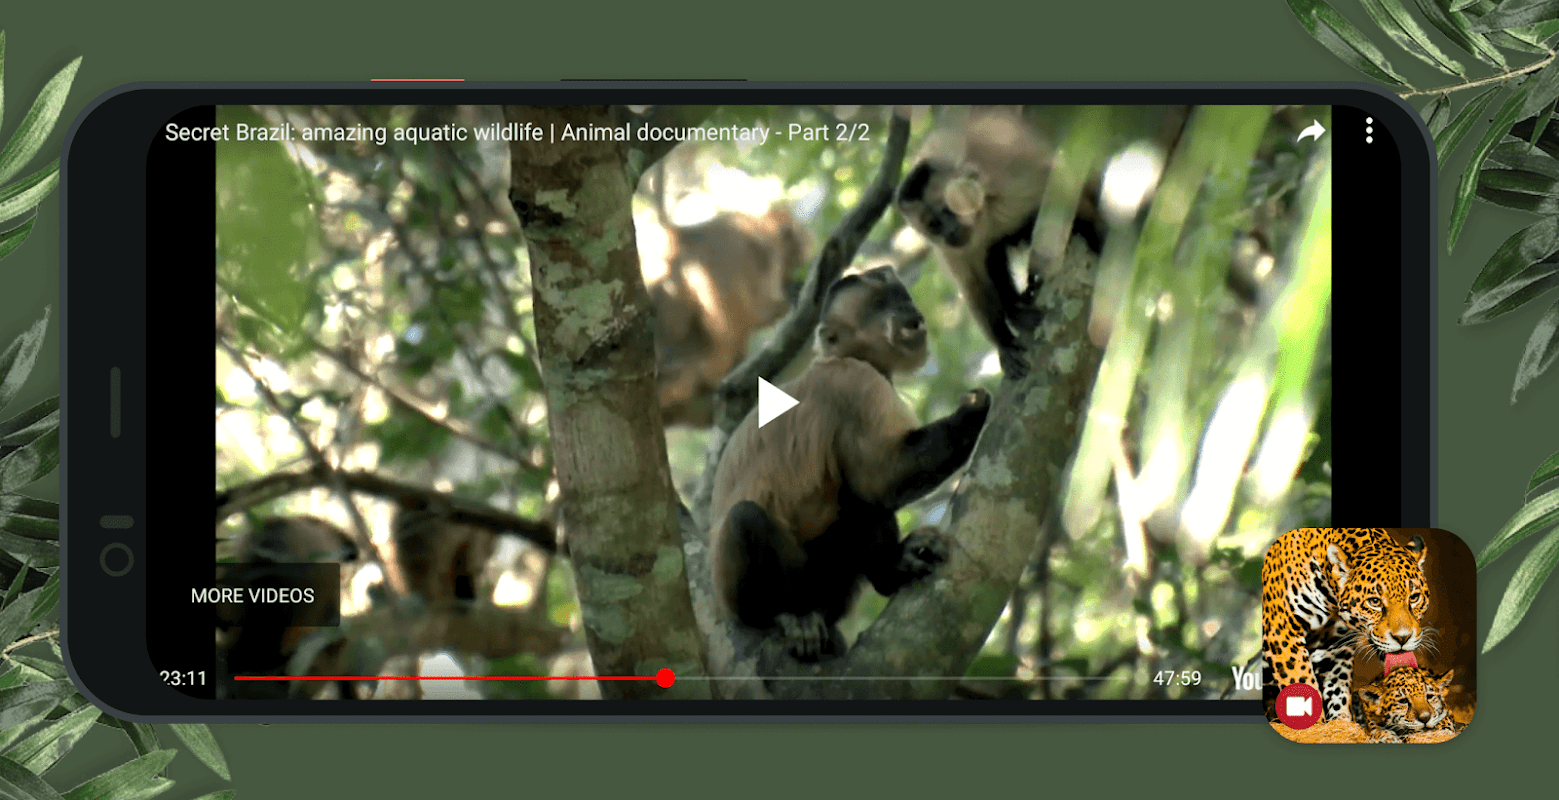Viewport: 1559px width, 800px height.
Task: Open the three-dot more options menu
Action: (1369, 131)
